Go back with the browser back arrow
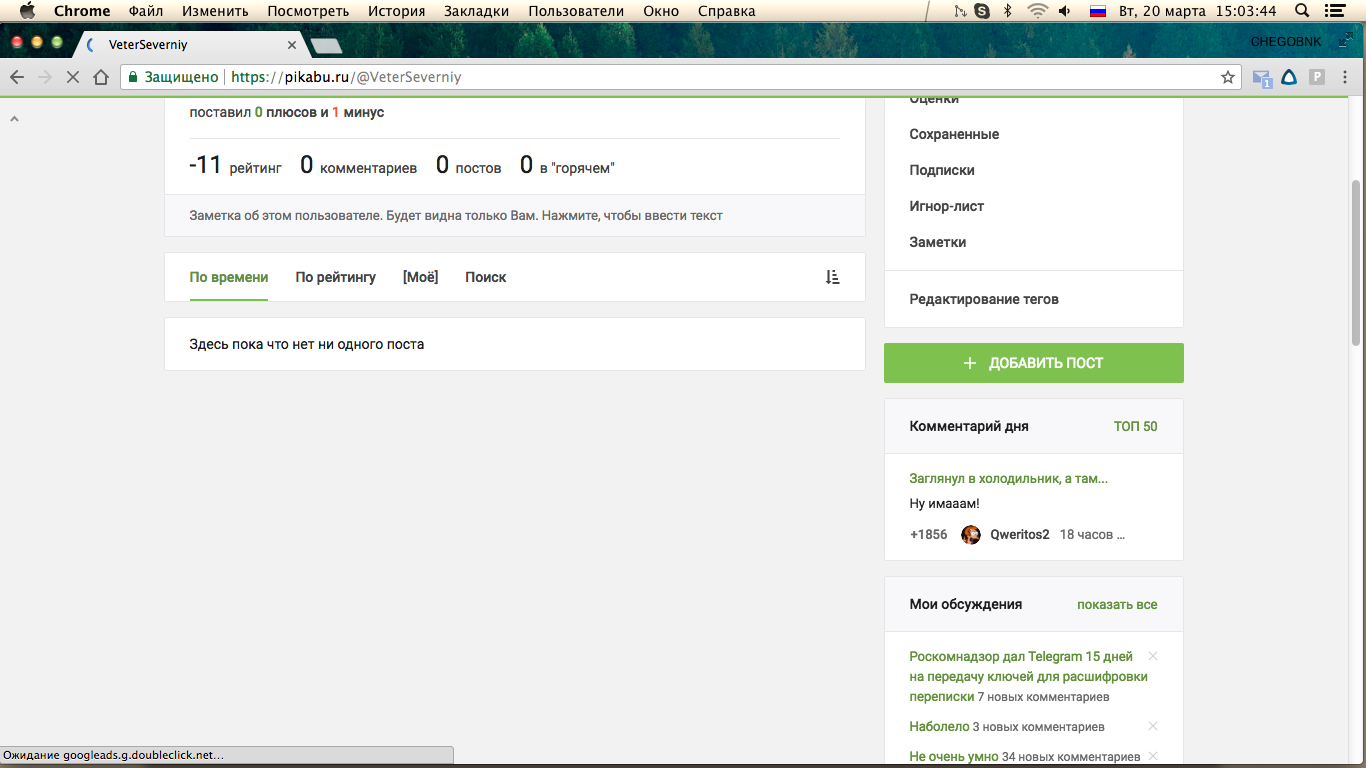Screen dimensions: 1366x768 point(17,77)
